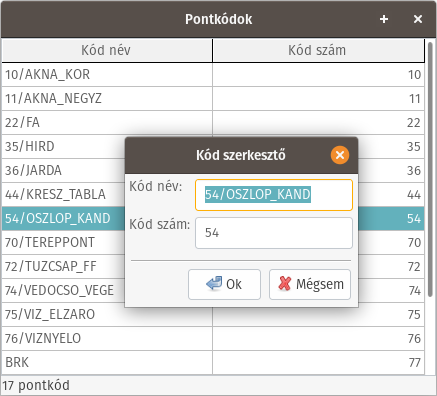
Task: Click the code number cell 72
Action: [x=391, y=267]
